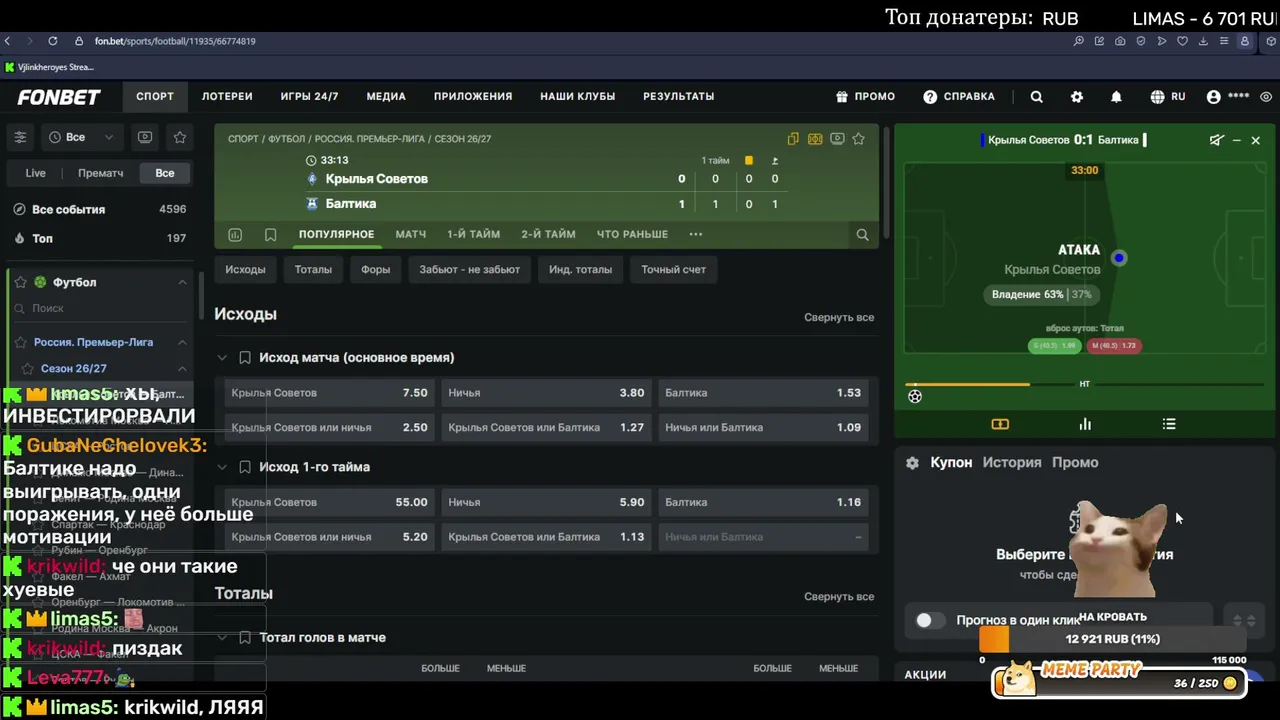Collapse the Сезон 26/27 list
Screen dimensions: 1280x720
[x=182, y=369]
